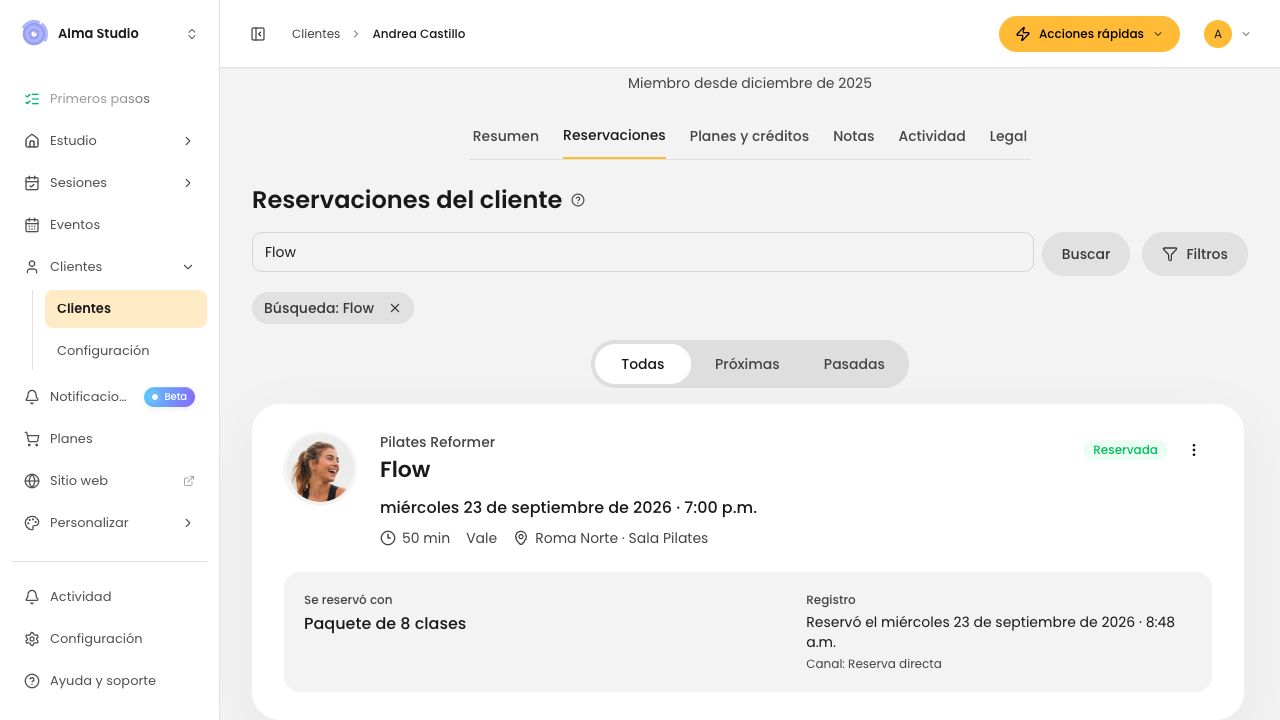Screen dimensions: 1280x720
Task: Select the Clientes submenu item
Action: (126, 309)
